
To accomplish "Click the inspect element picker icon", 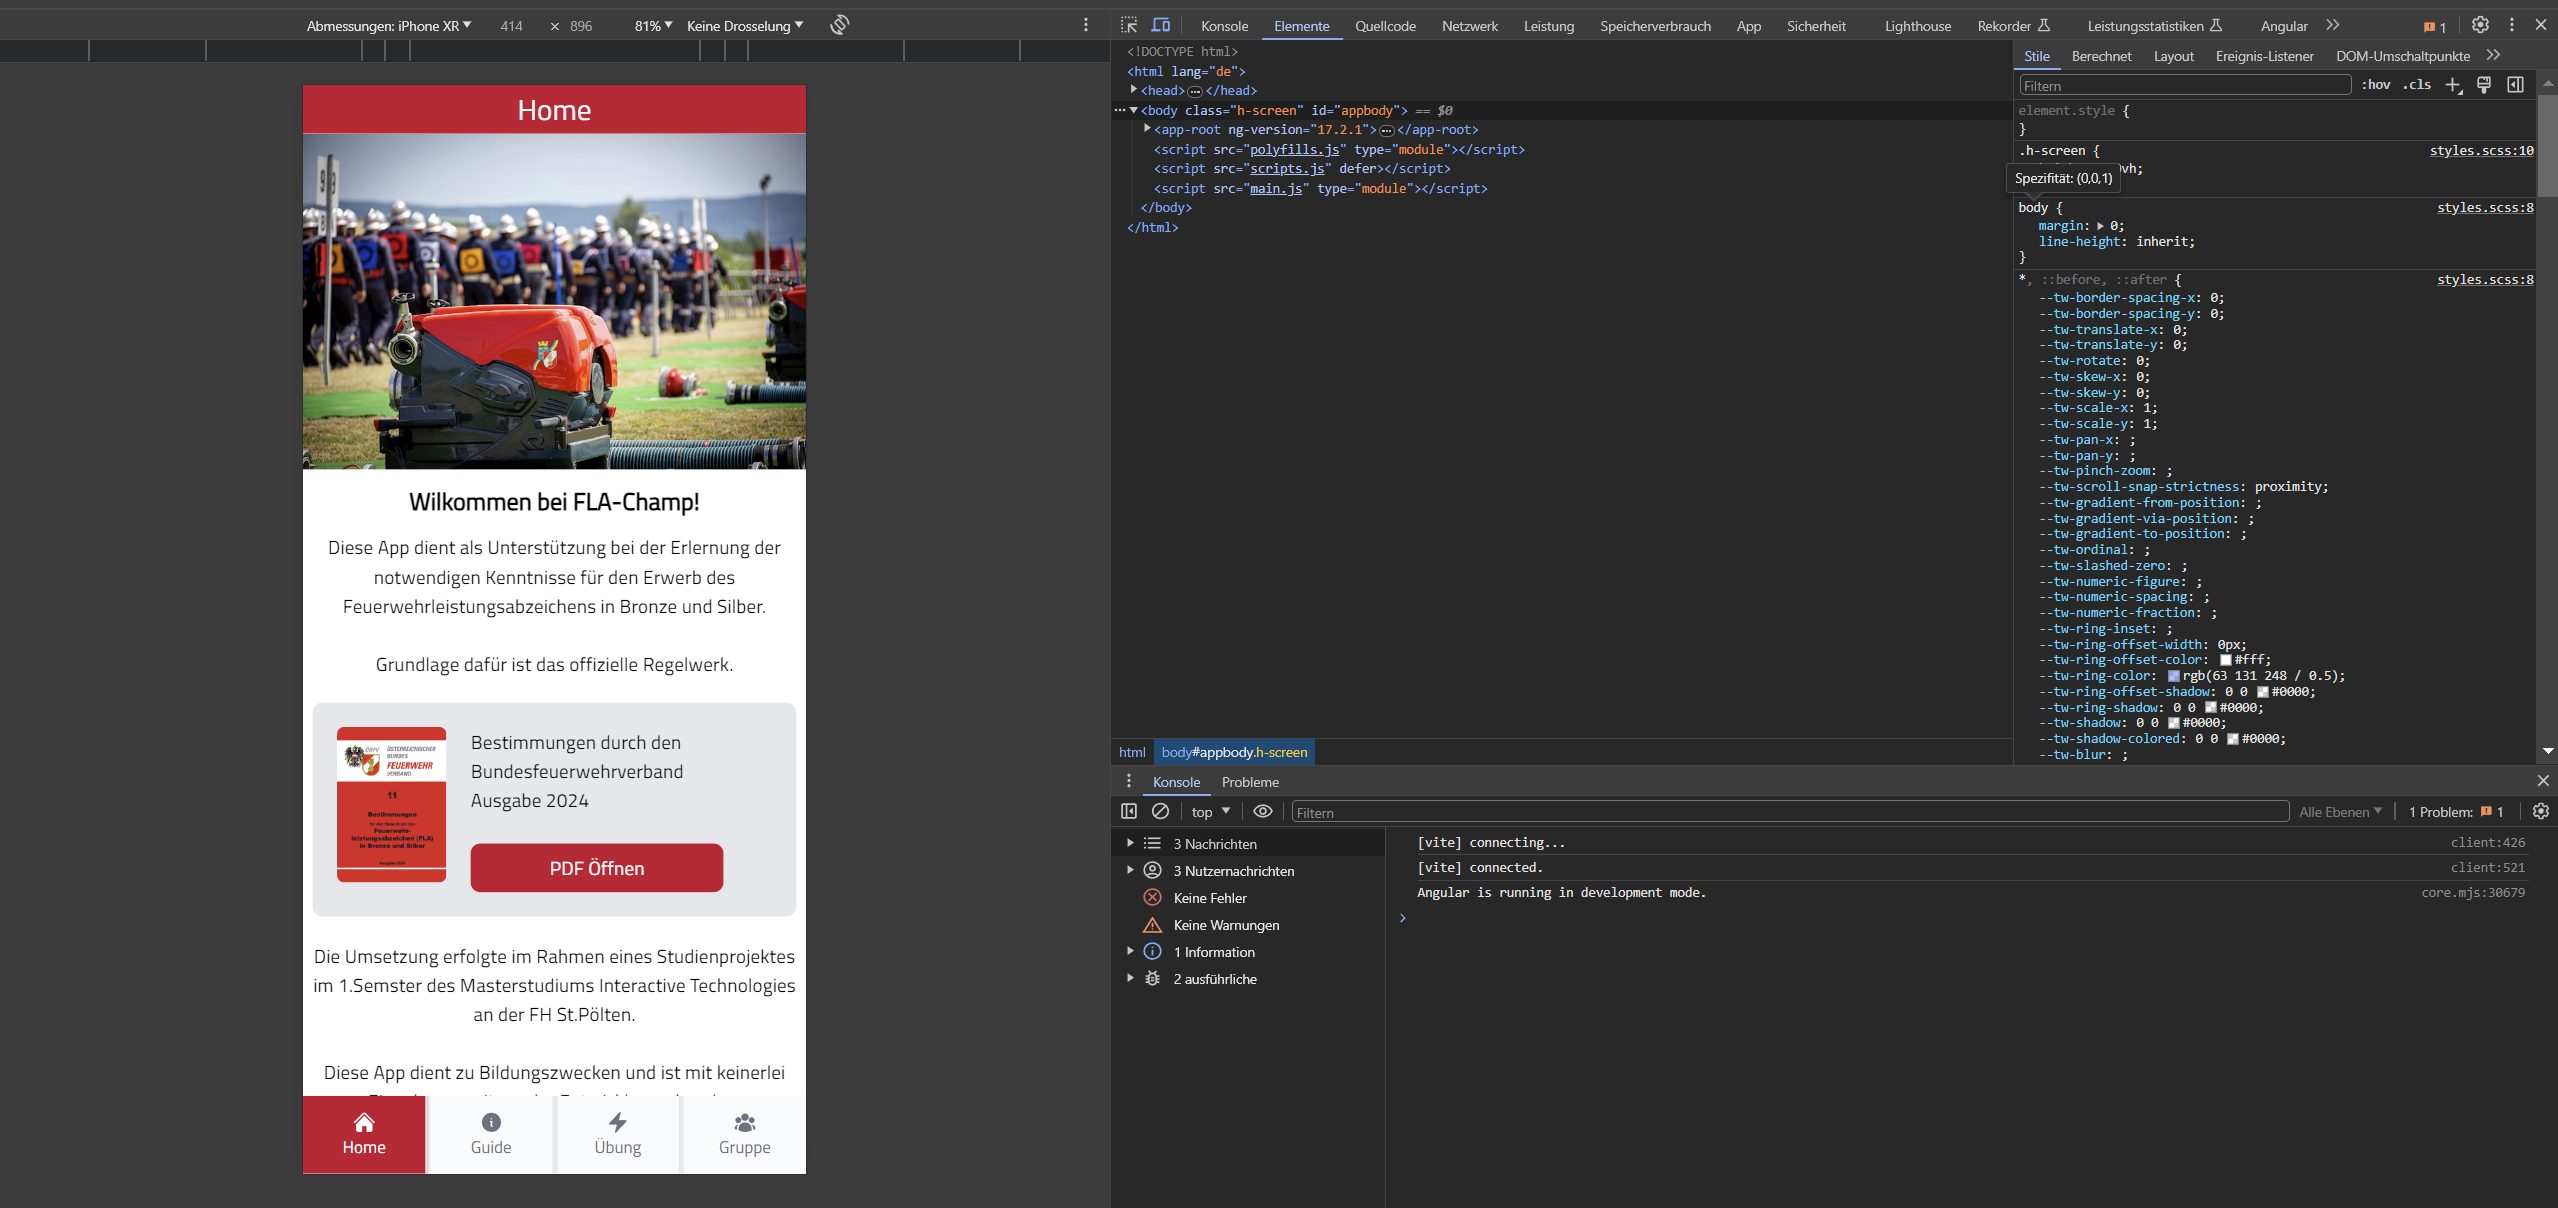I will click(x=1129, y=25).
